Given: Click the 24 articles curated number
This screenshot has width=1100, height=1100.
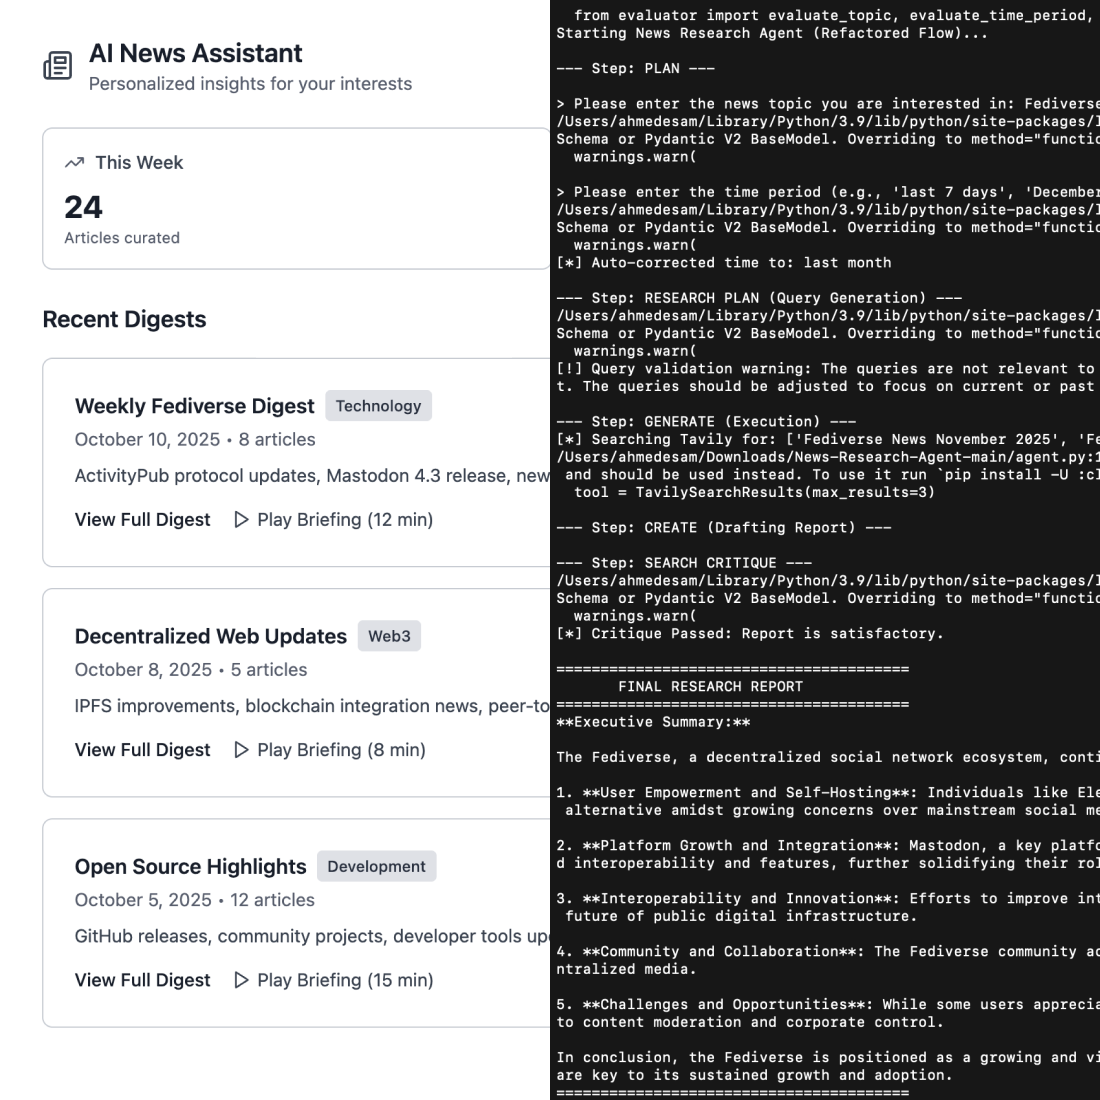Looking at the screenshot, I should coord(83,207).
